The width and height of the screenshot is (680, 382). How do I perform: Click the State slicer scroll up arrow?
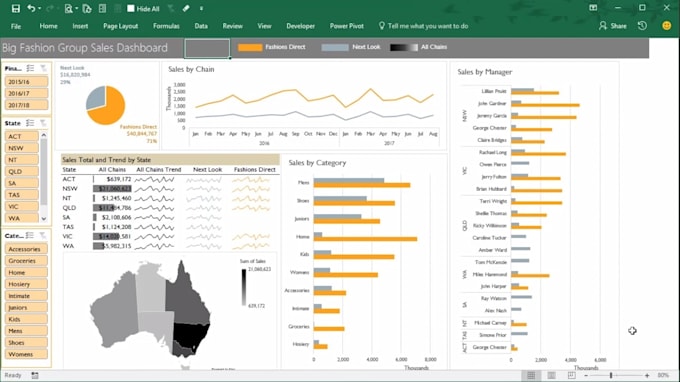[x=44, y=135]
